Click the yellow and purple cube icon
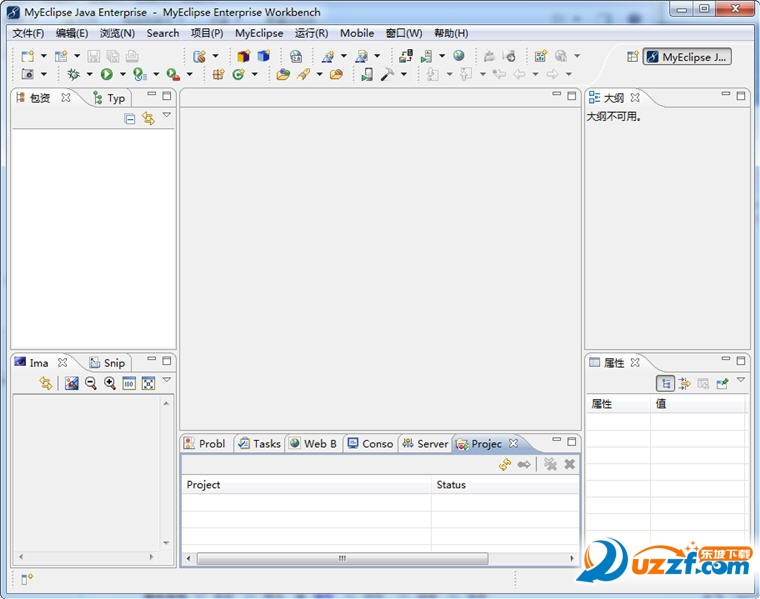 point(243,56)
